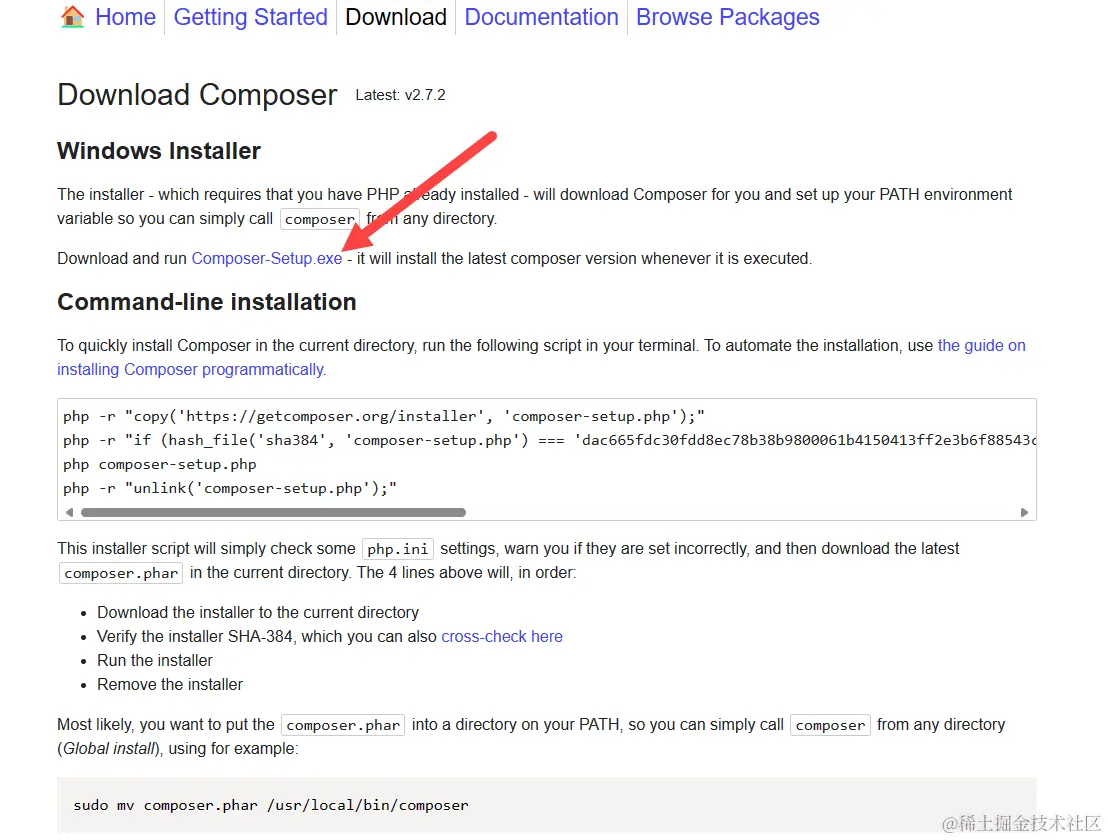
Task: Click the italic 'Global install' text
Action: click(108, 749)
